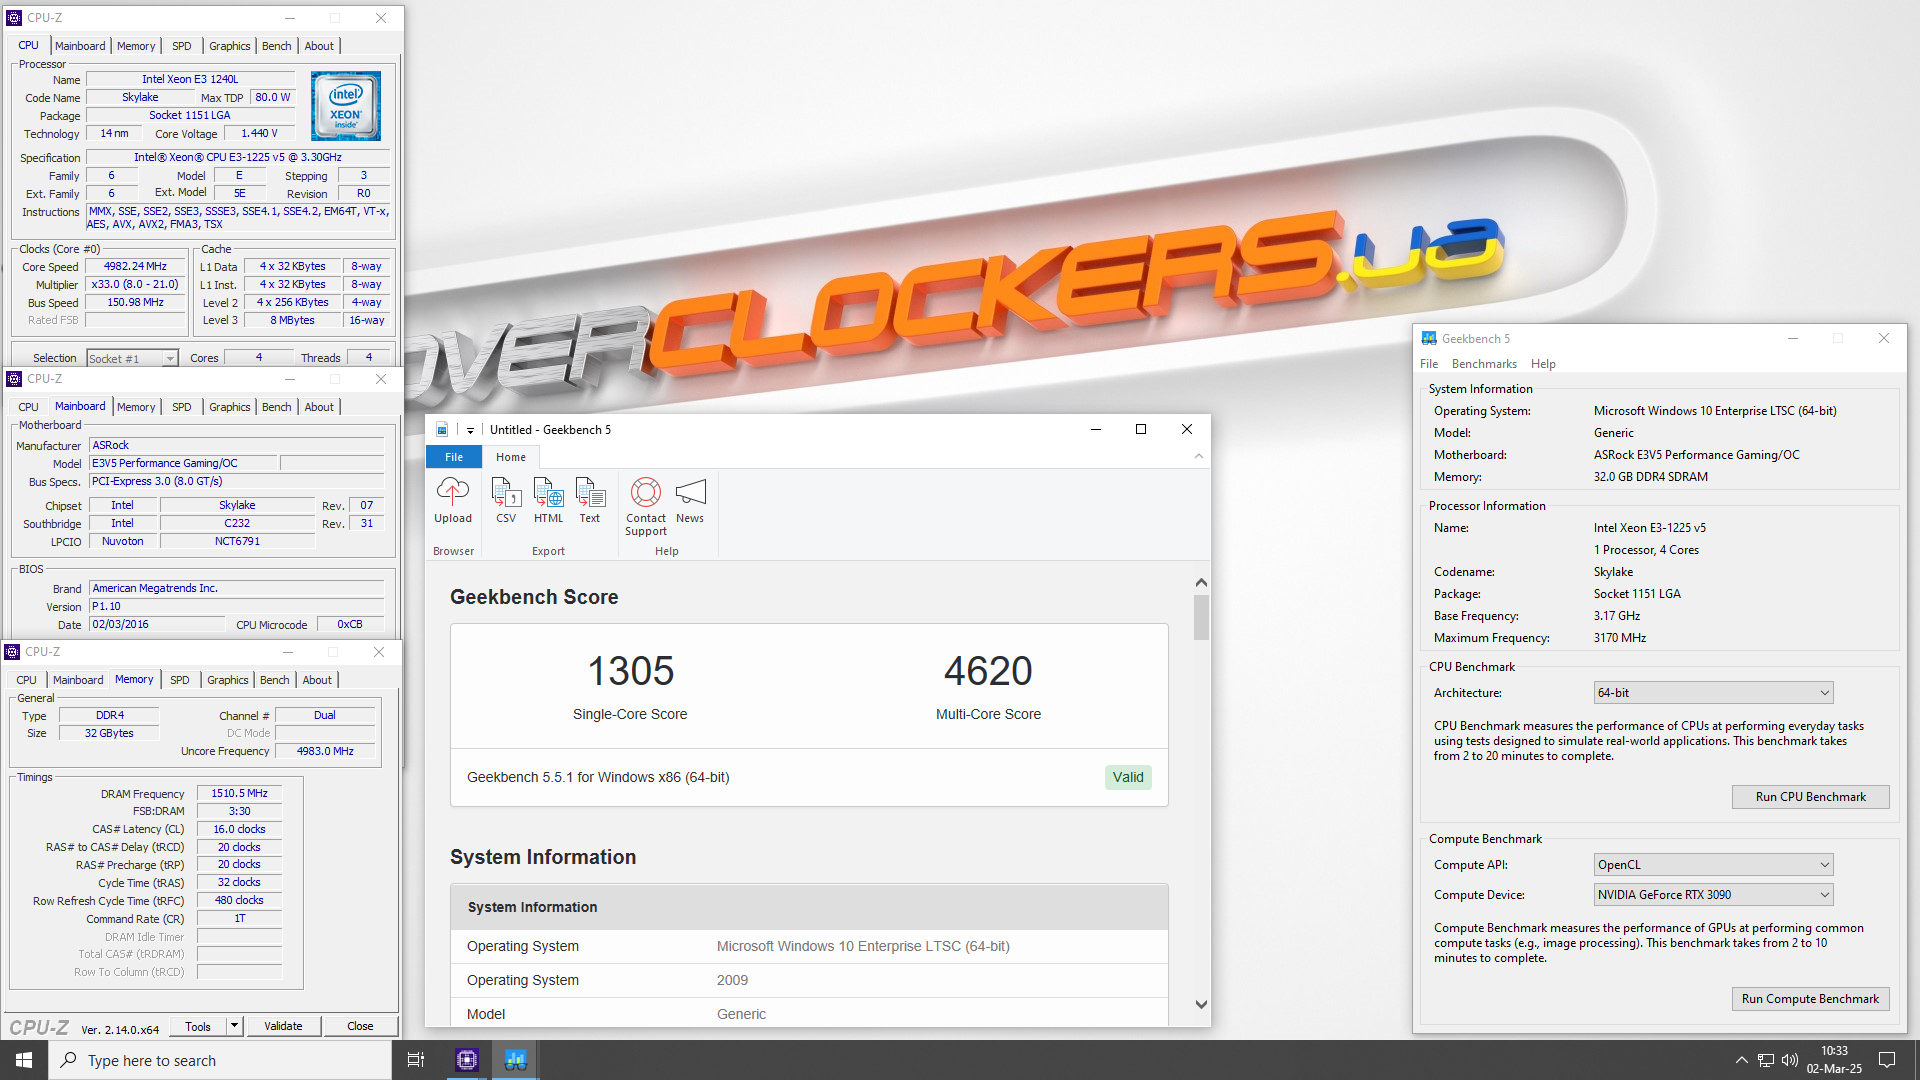The image size is (1920, 1080).
Task: Switch to CPU-Z taskbar icon
Action: pyautogui.click(x=467, y=1060)
